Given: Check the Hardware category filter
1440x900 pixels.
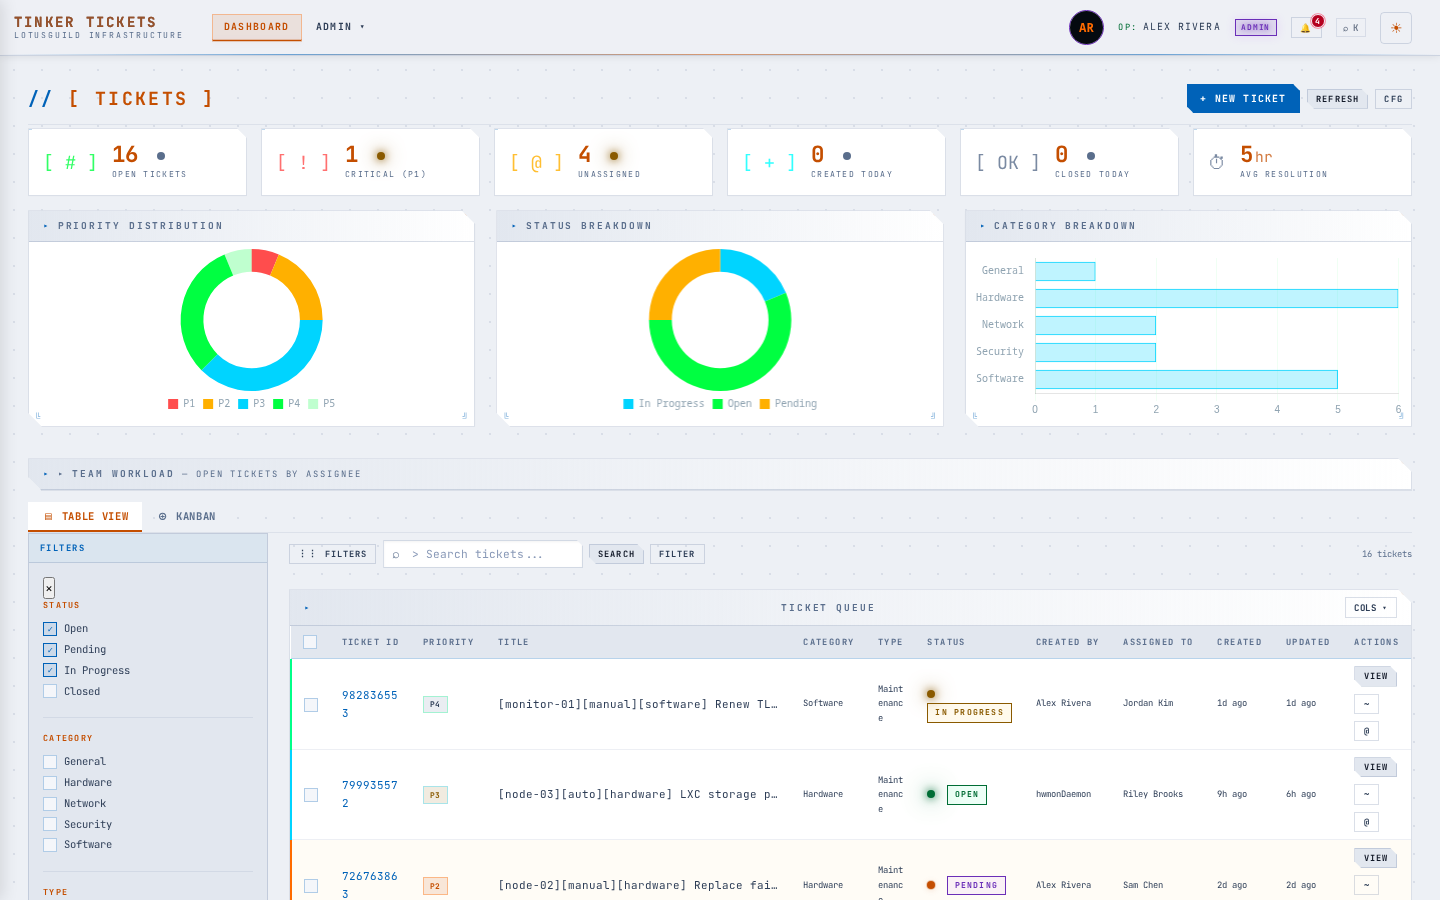Looking at the screenshot, I should click(50, 783).
